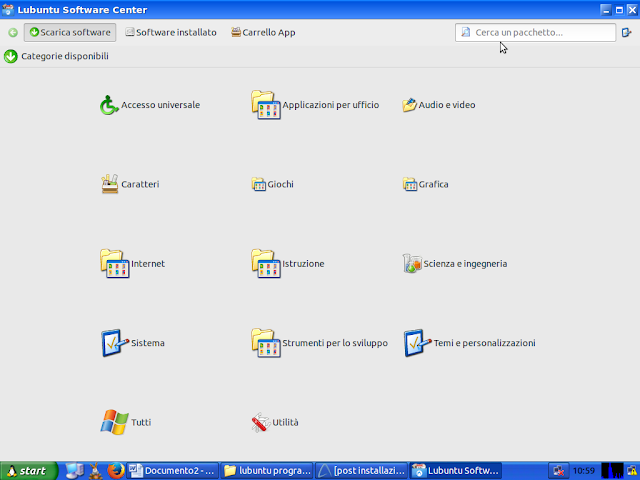
Task: Switch to Scarica software tab
Action: (70, 32)
